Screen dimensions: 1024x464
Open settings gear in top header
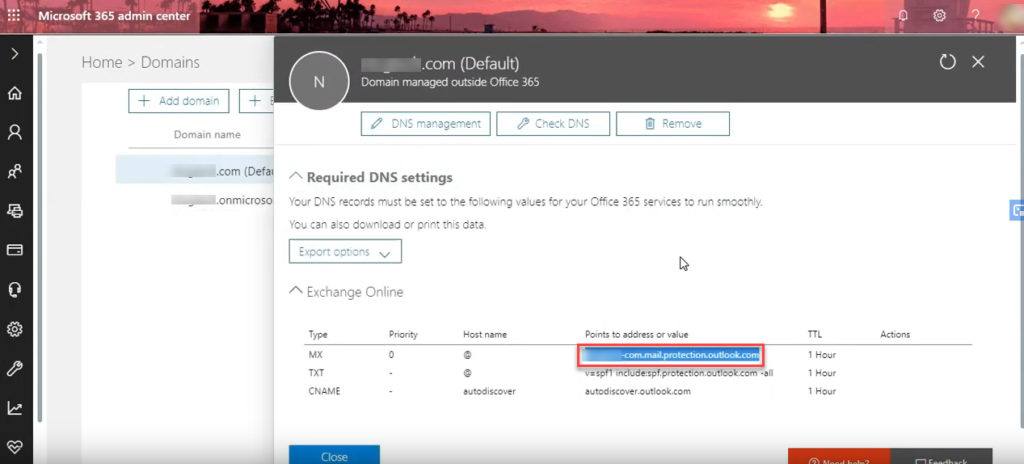pyautogui.click(x=939, y=15)
